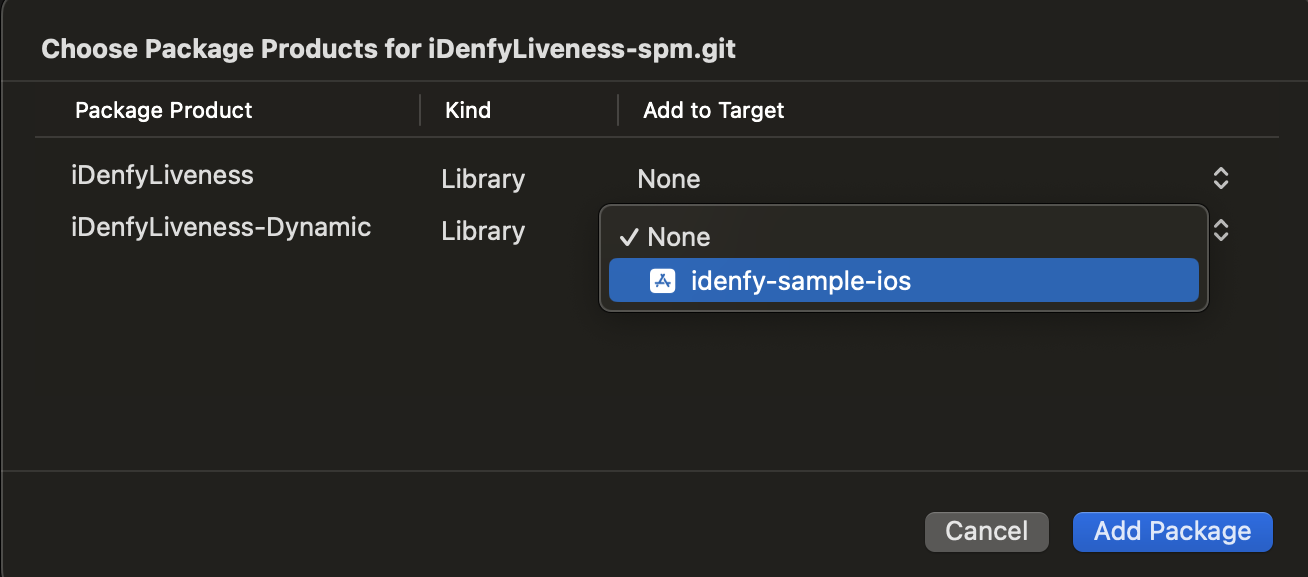The width and height of the screenshot is (1308, 577).
Task: Click the up-down chevrons in iDenfyLiveness row
Action: point(1220,179)
